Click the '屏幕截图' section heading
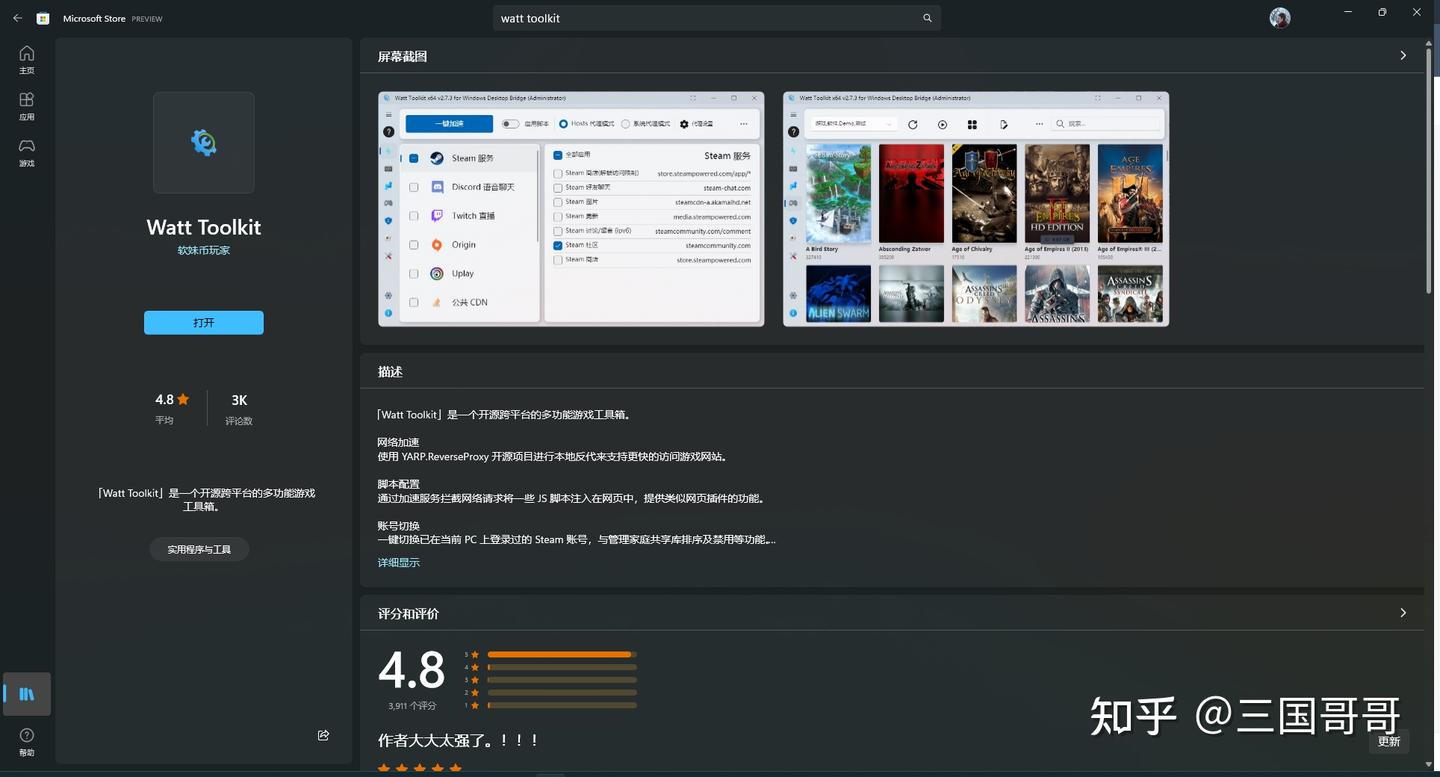Screen dimensions: 1440x777 click(x=402, y=56)
